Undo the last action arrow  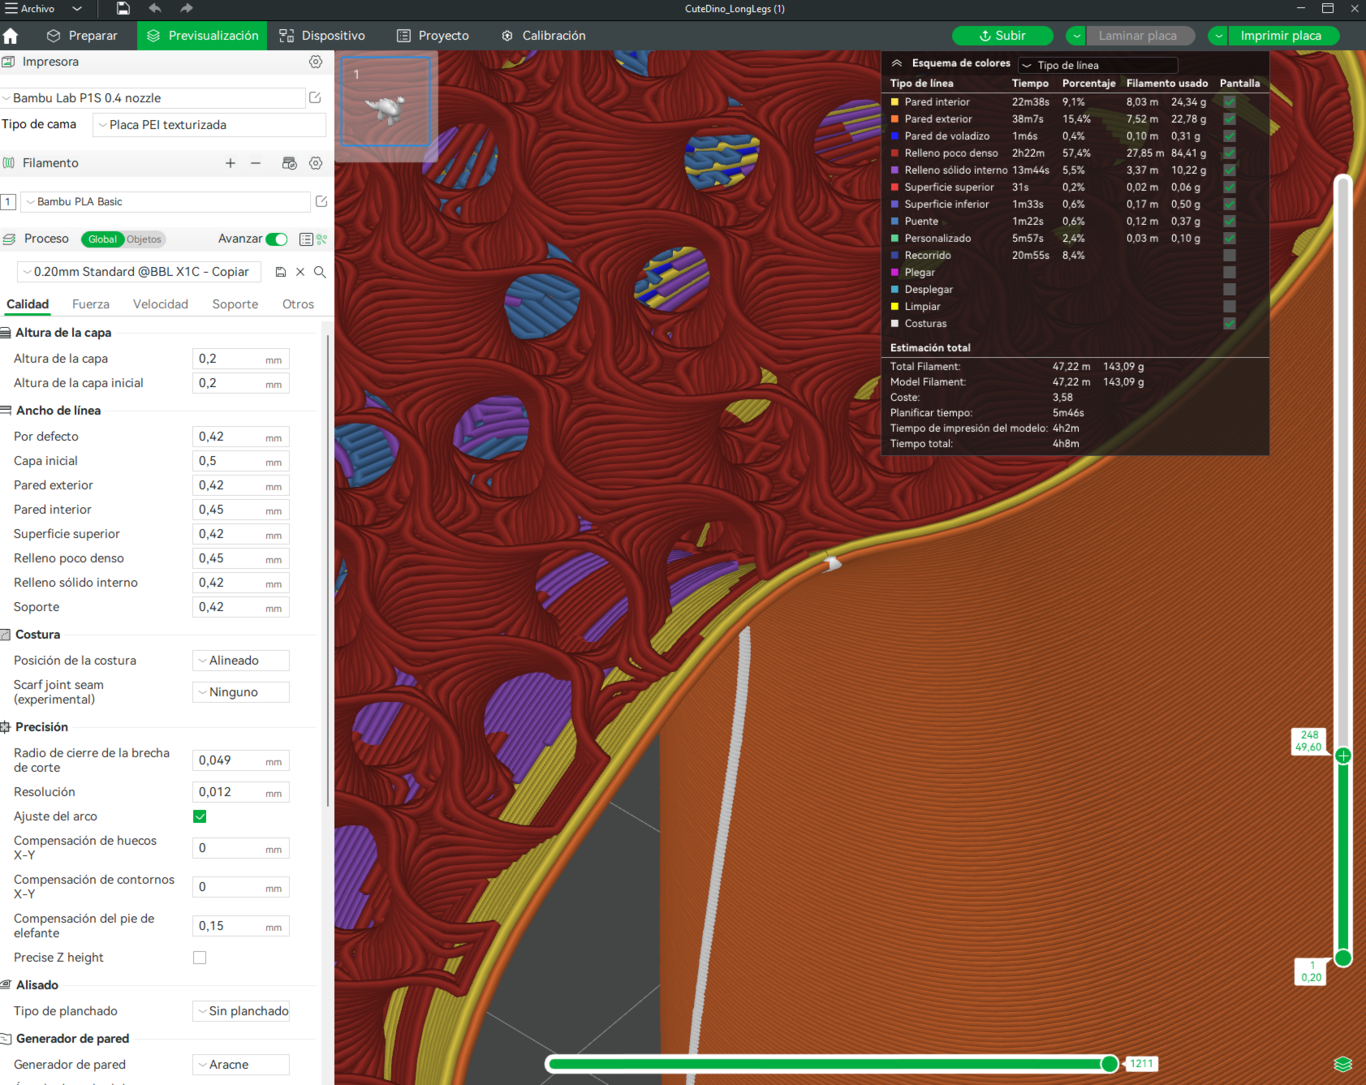coord(155,9)
